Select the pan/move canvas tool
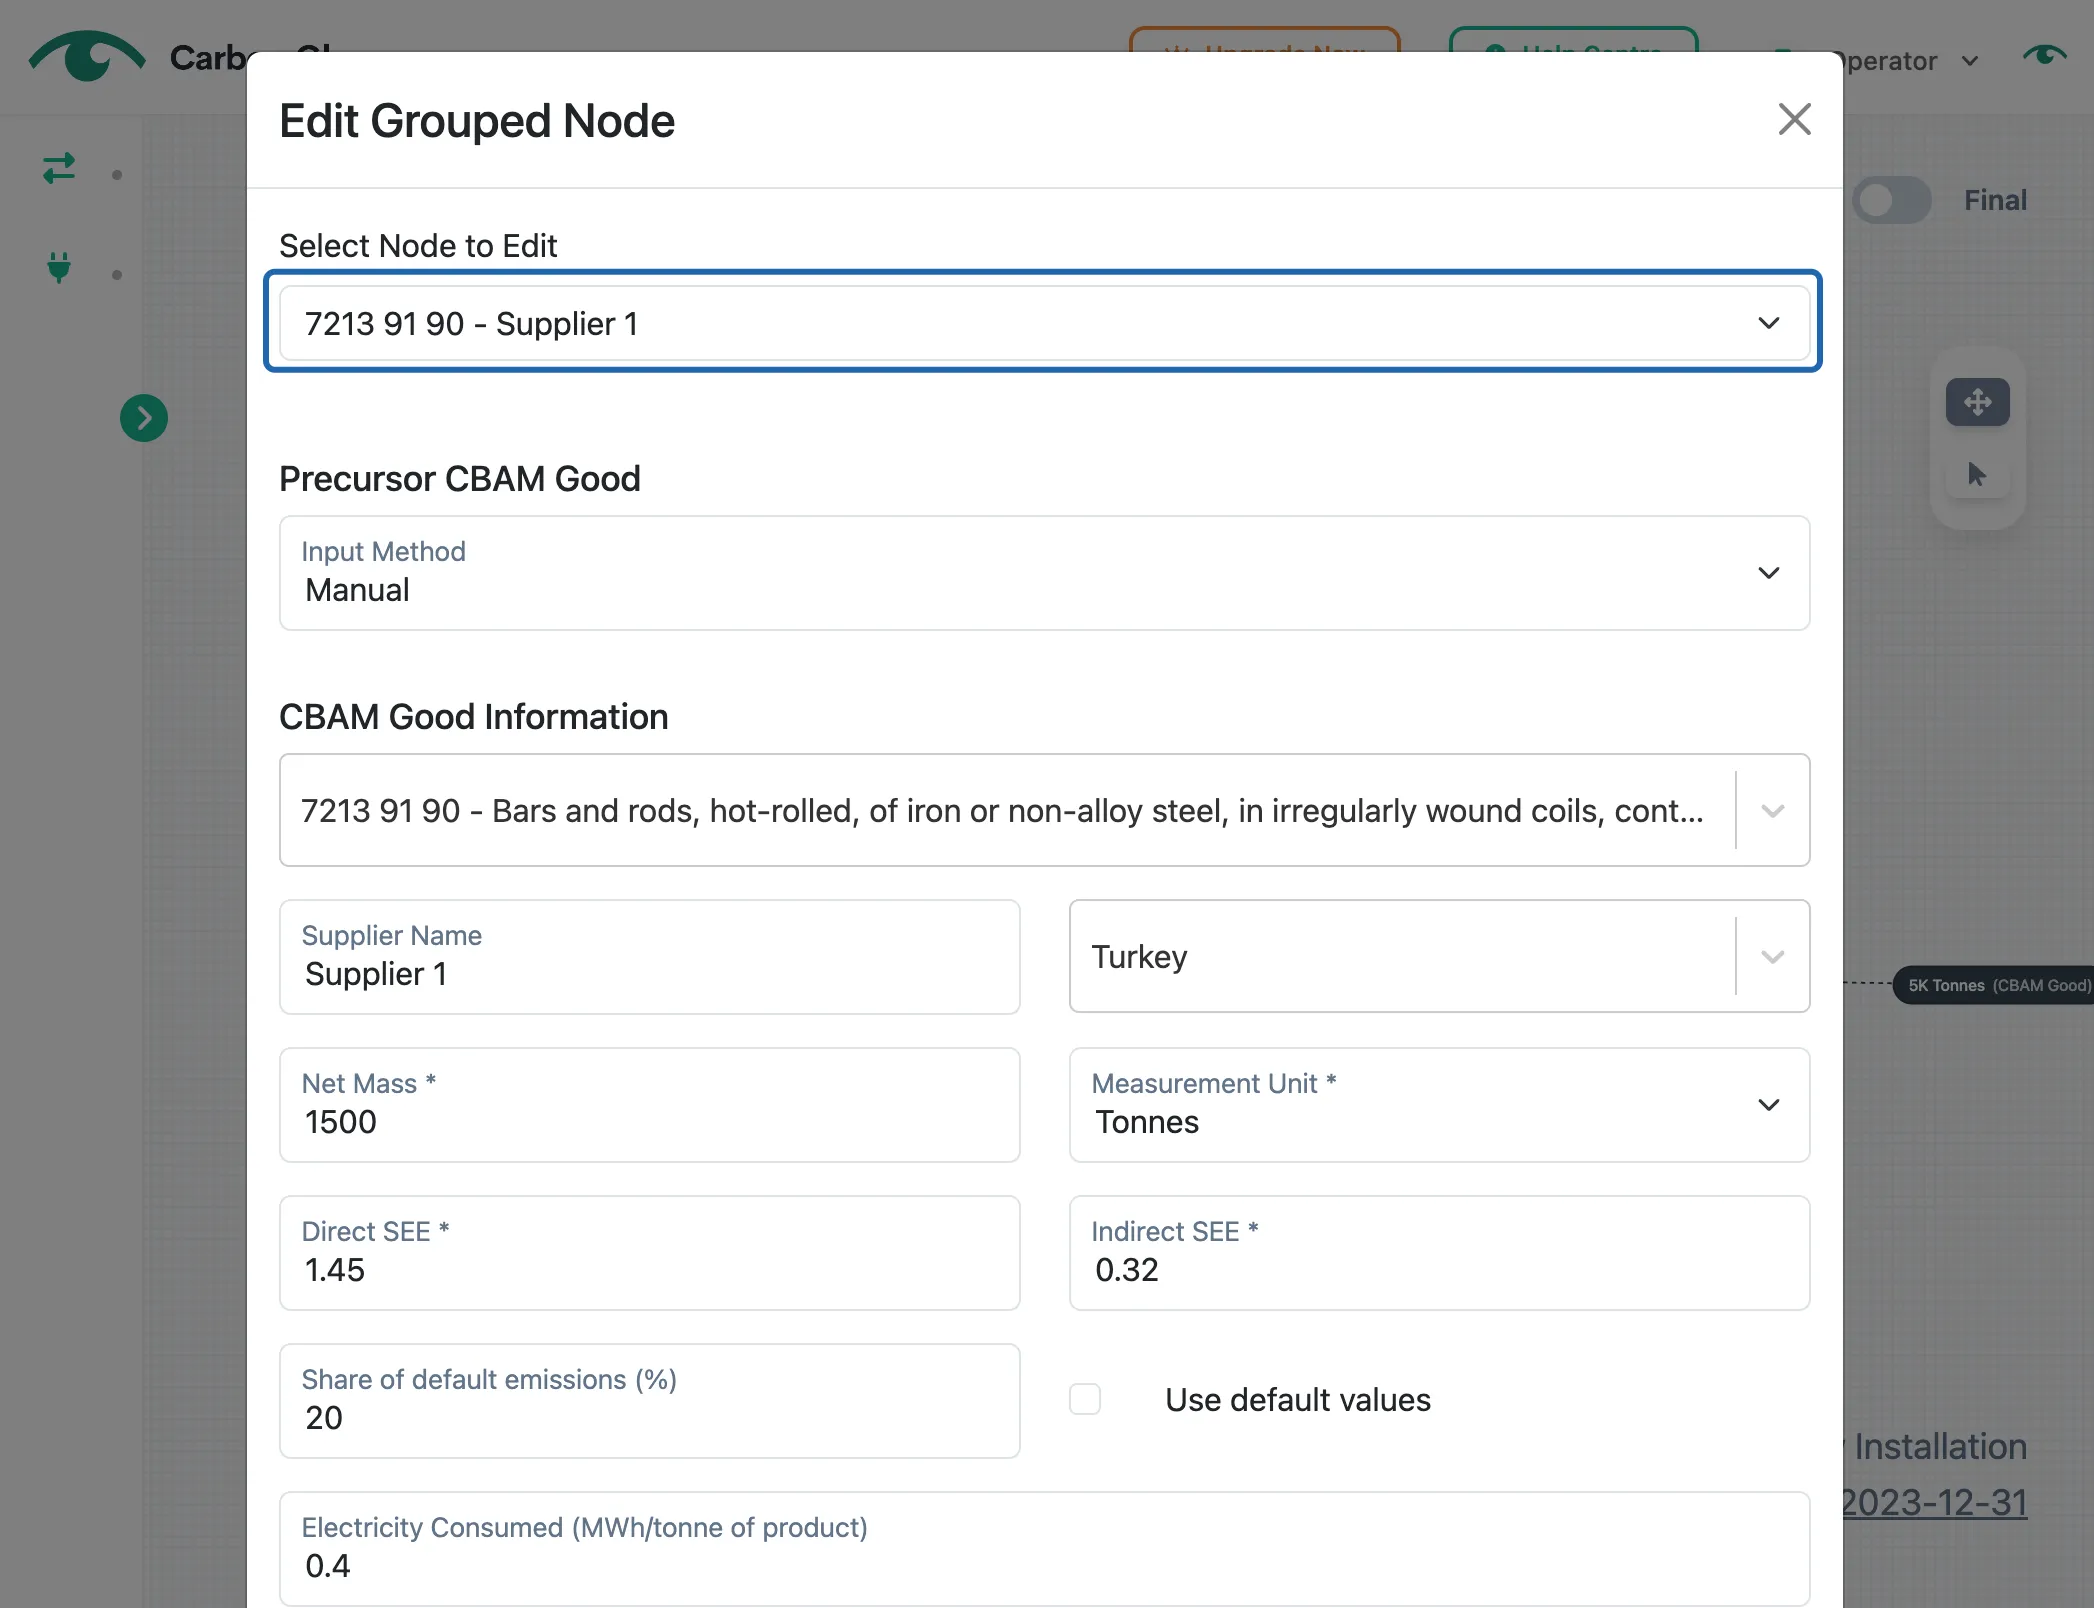Screen dimensions: 2094x1608 pos(1977,402)
